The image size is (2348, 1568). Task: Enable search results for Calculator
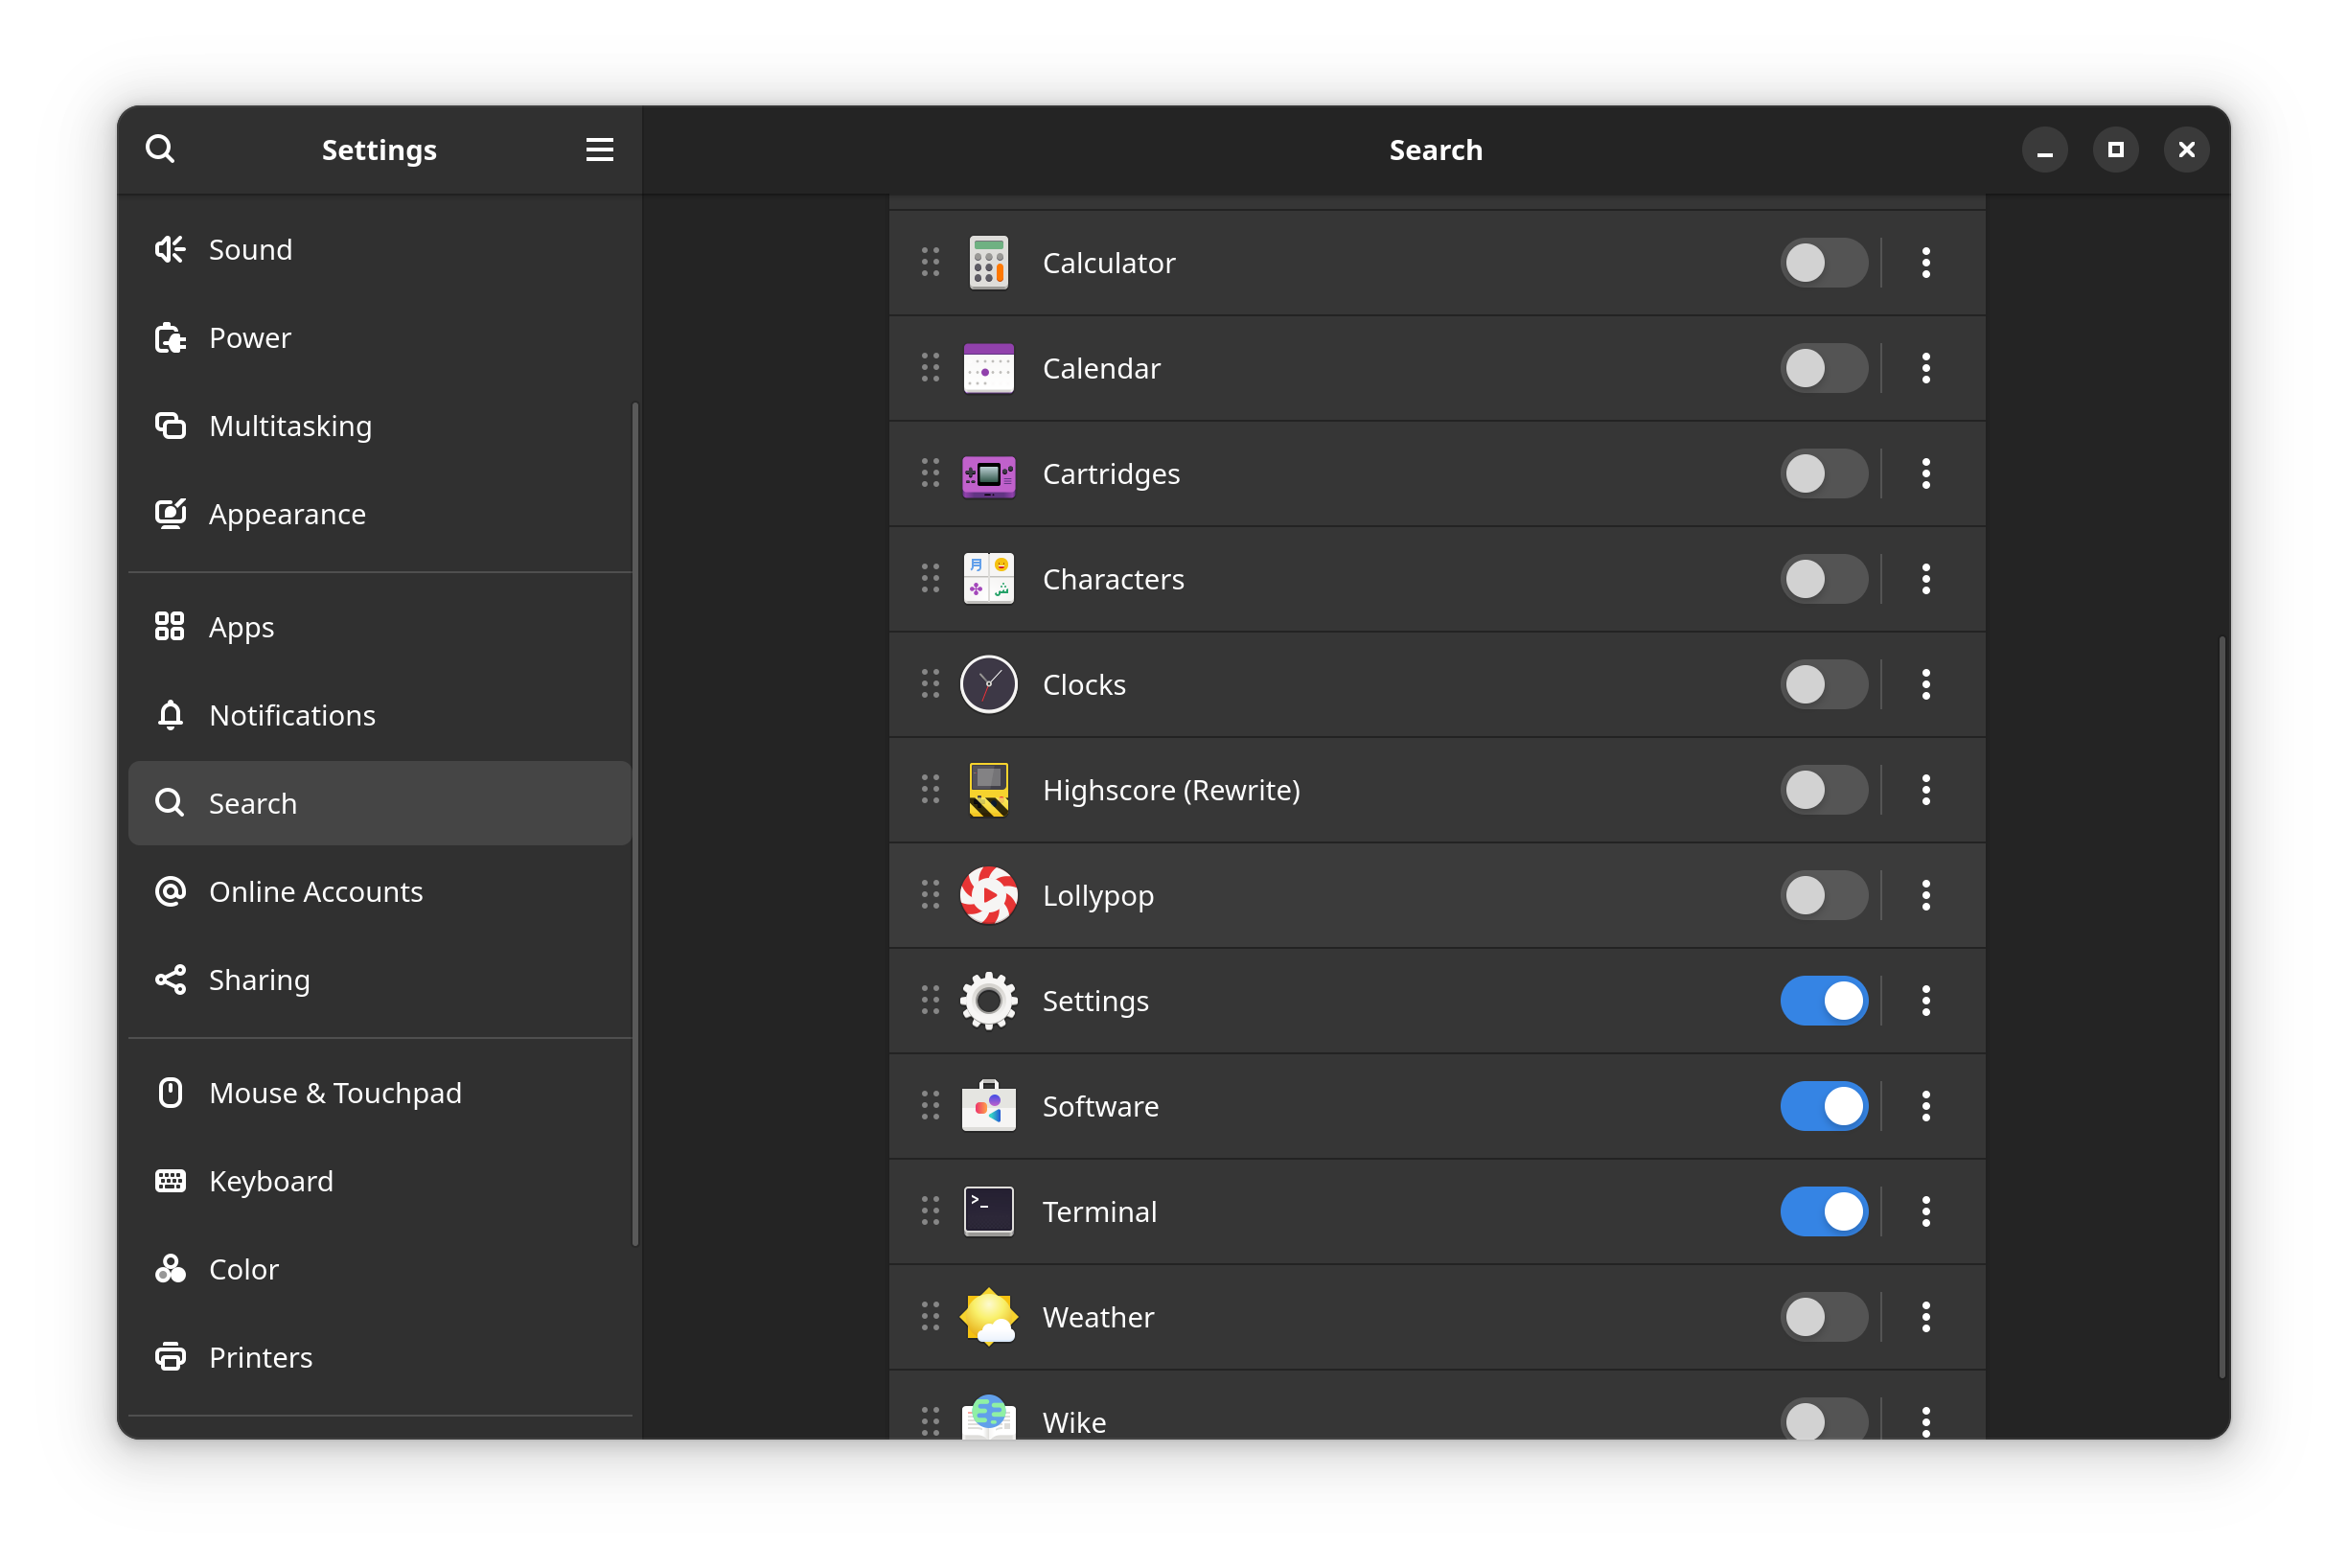point(1823,263)
